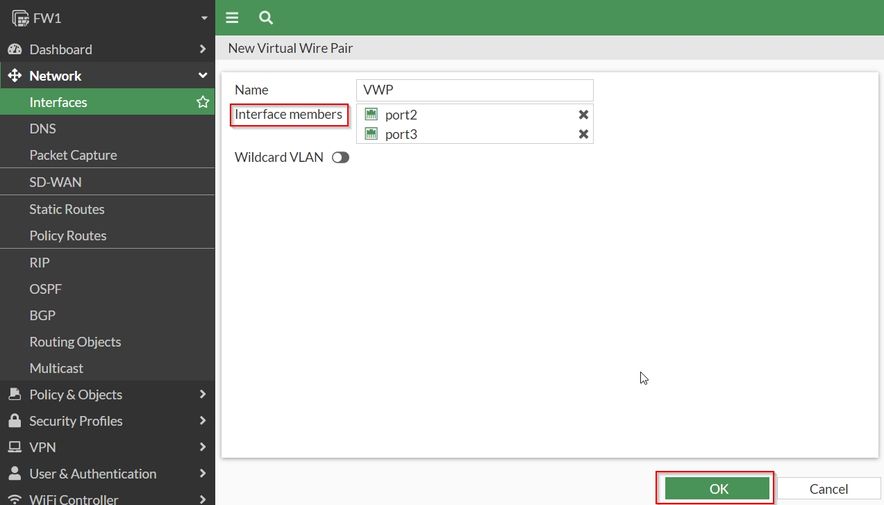
Task: Click the Network cross-arrows icon
Action: click(x=15, y=76)
